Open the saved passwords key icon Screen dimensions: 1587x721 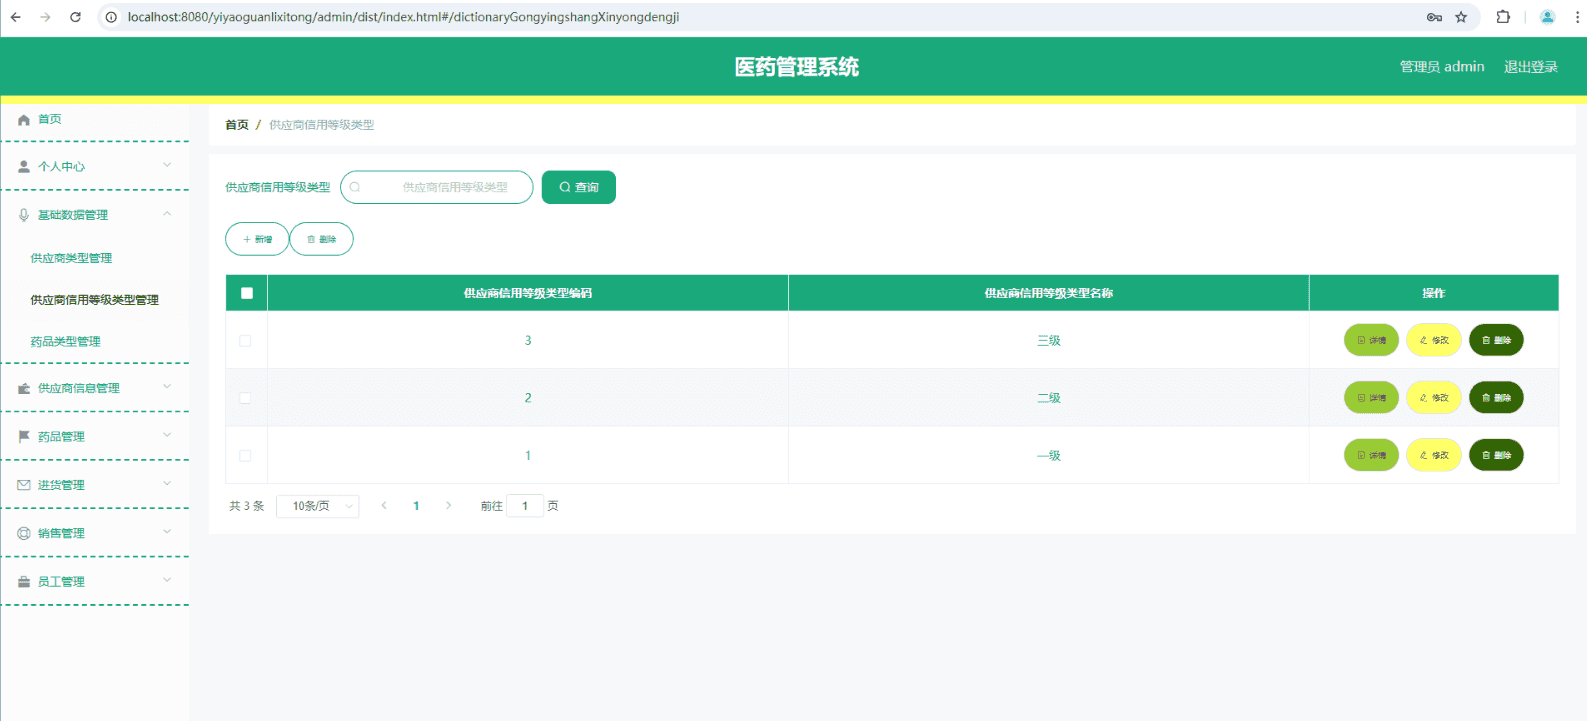[1434, 17]
